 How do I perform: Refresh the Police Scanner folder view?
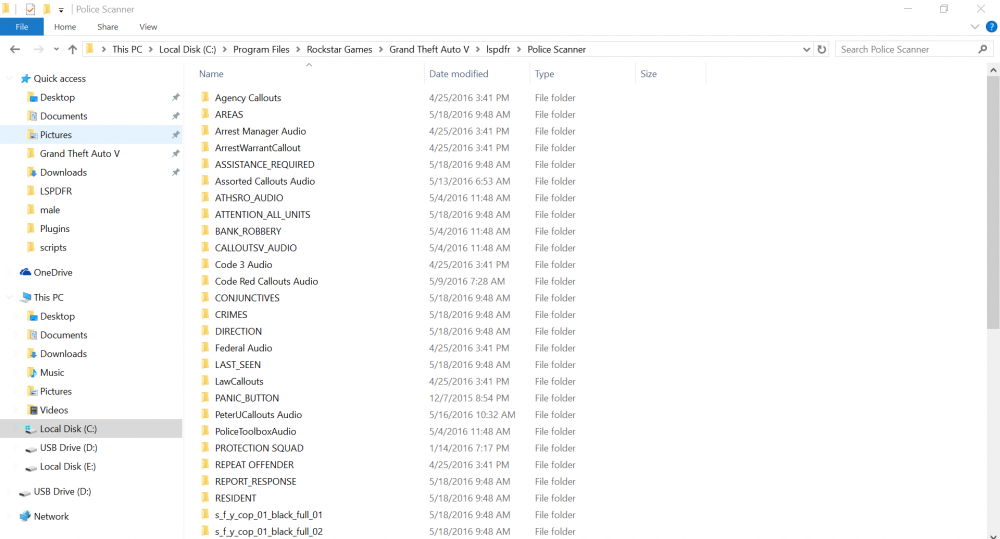coord(822,49)
